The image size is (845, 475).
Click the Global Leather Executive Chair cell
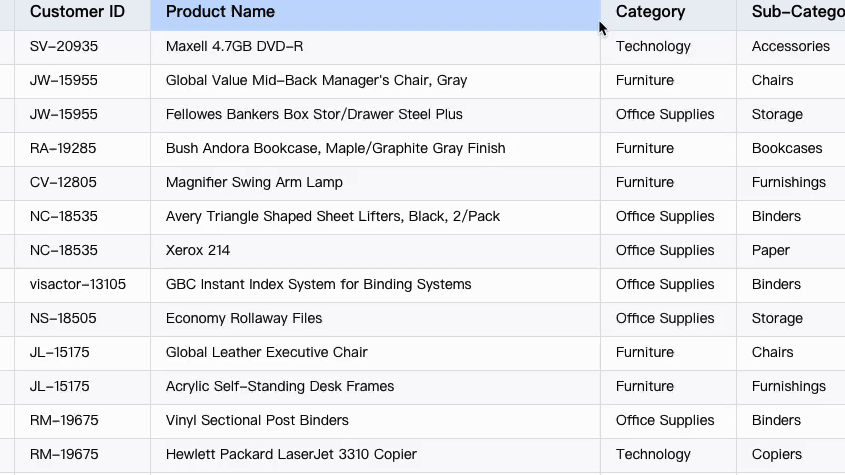coord(266,353)
